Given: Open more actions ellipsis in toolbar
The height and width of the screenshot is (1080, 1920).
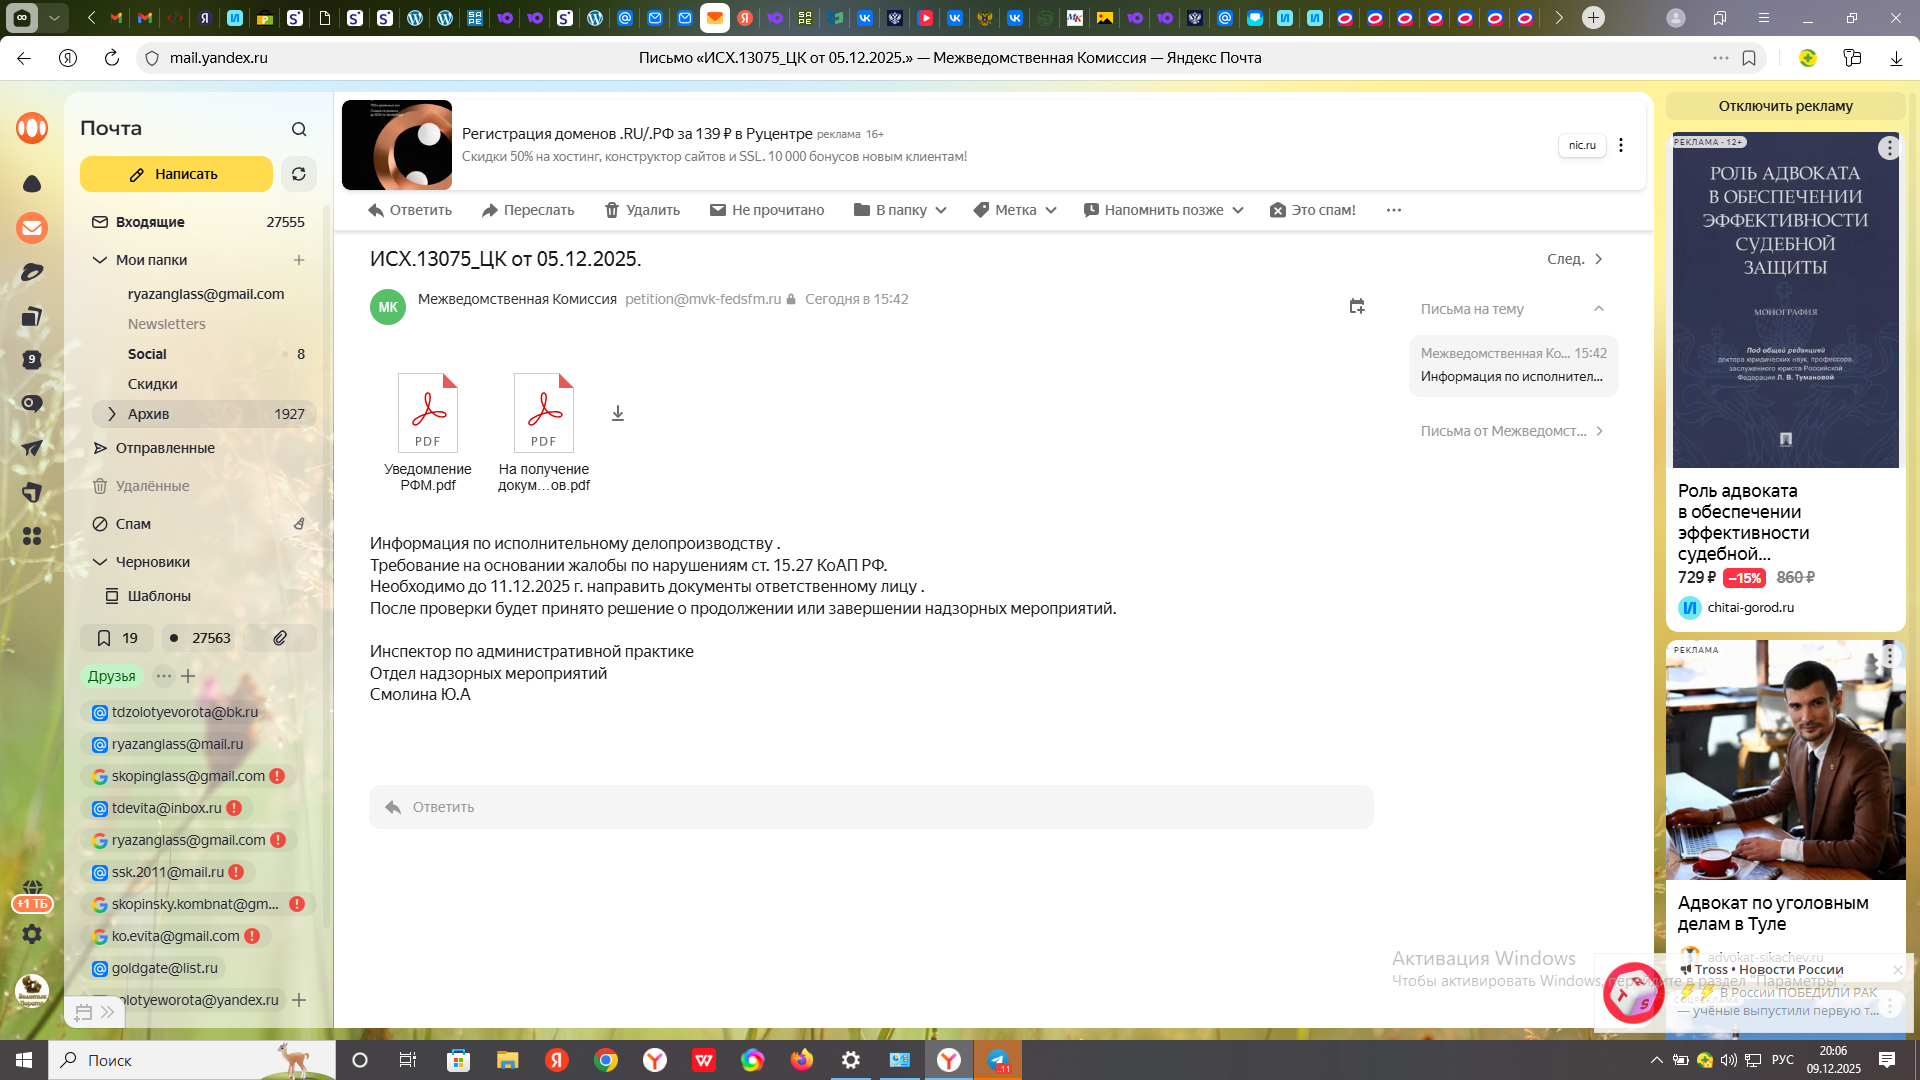Looking at the screenshot, I should 1394,210.
